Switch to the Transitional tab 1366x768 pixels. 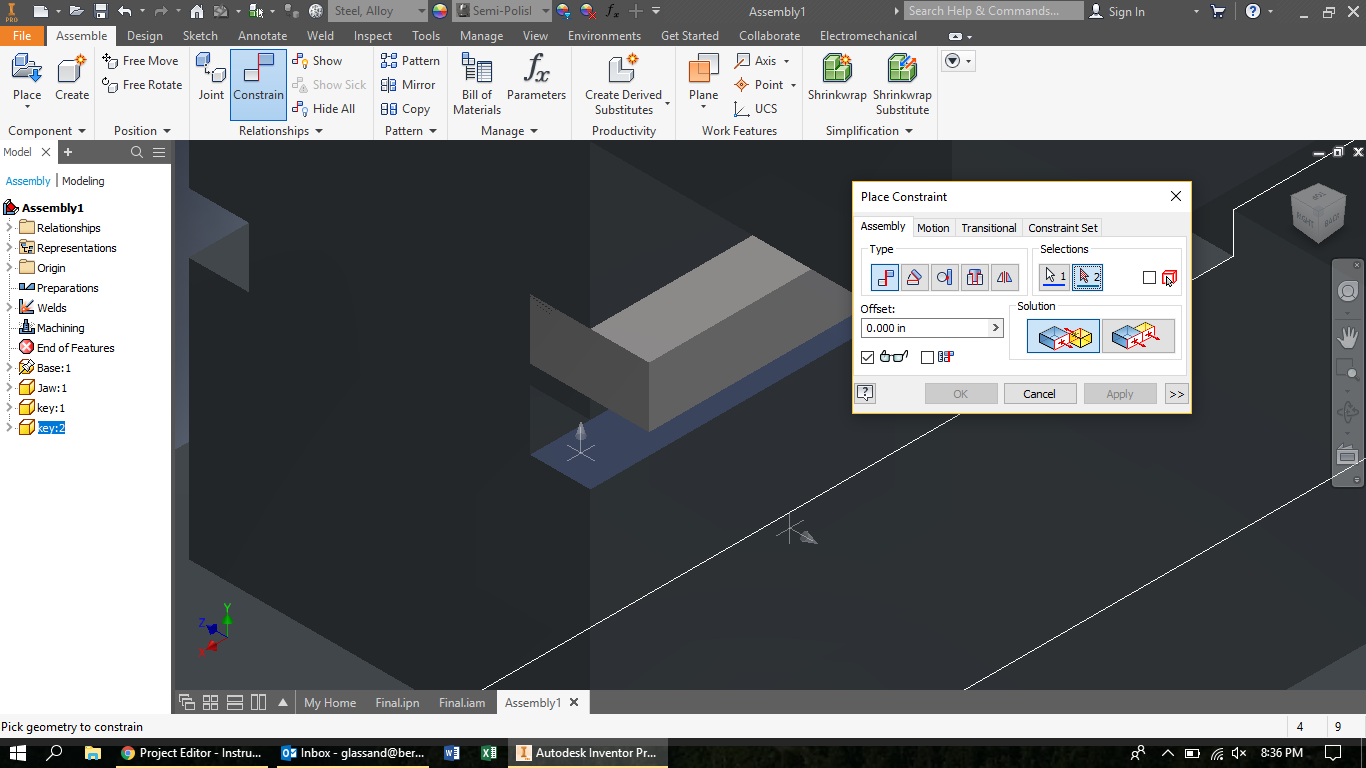(989, 228)
